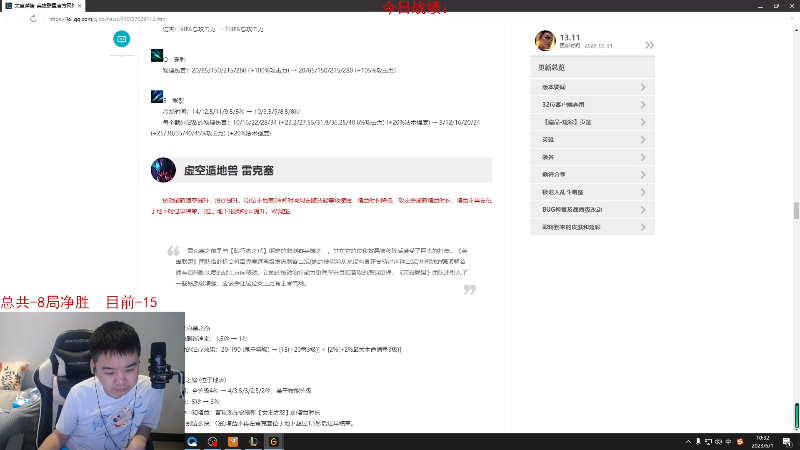
Task: Expand the chevron on the 装备 row
Action: (x=643, y=157)
